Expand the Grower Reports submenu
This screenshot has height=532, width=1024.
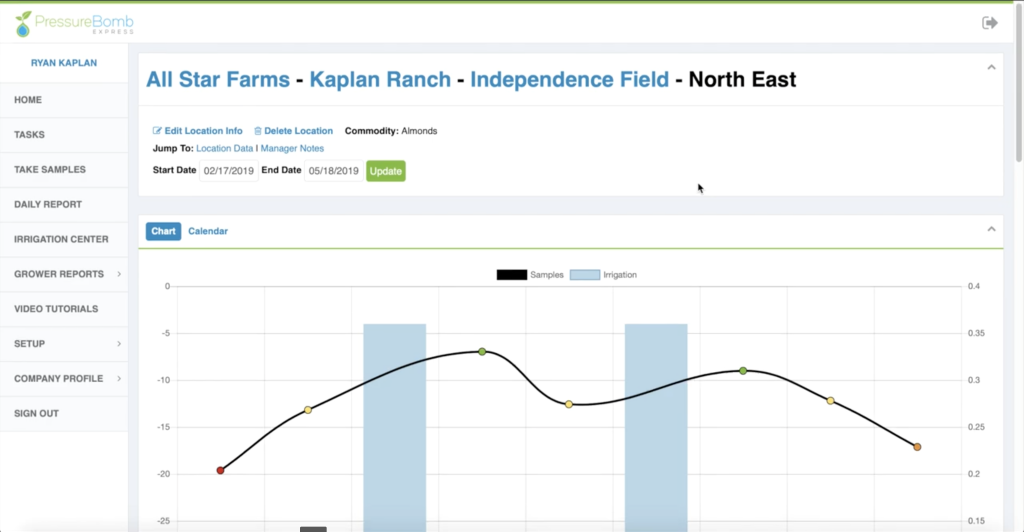(119, 274)
